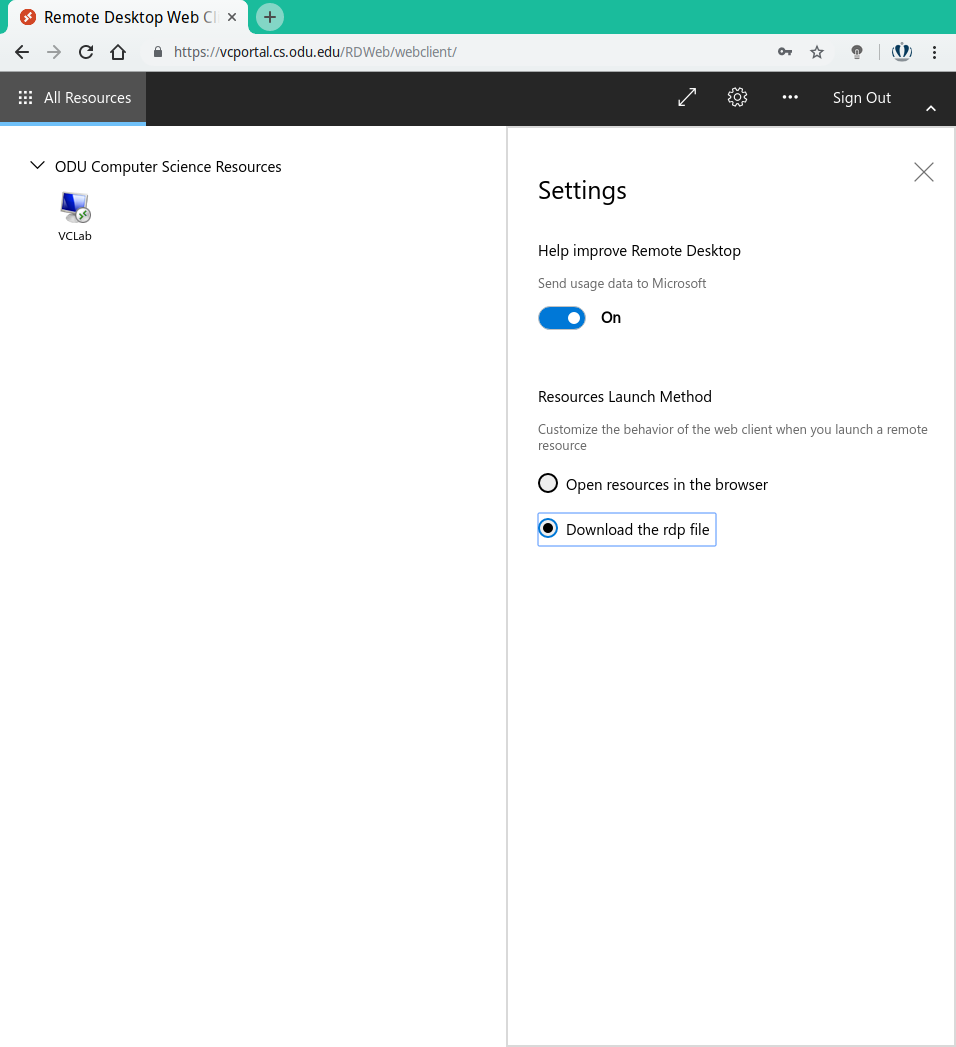Open a new browser tab with plus

(x=270, y=17)
